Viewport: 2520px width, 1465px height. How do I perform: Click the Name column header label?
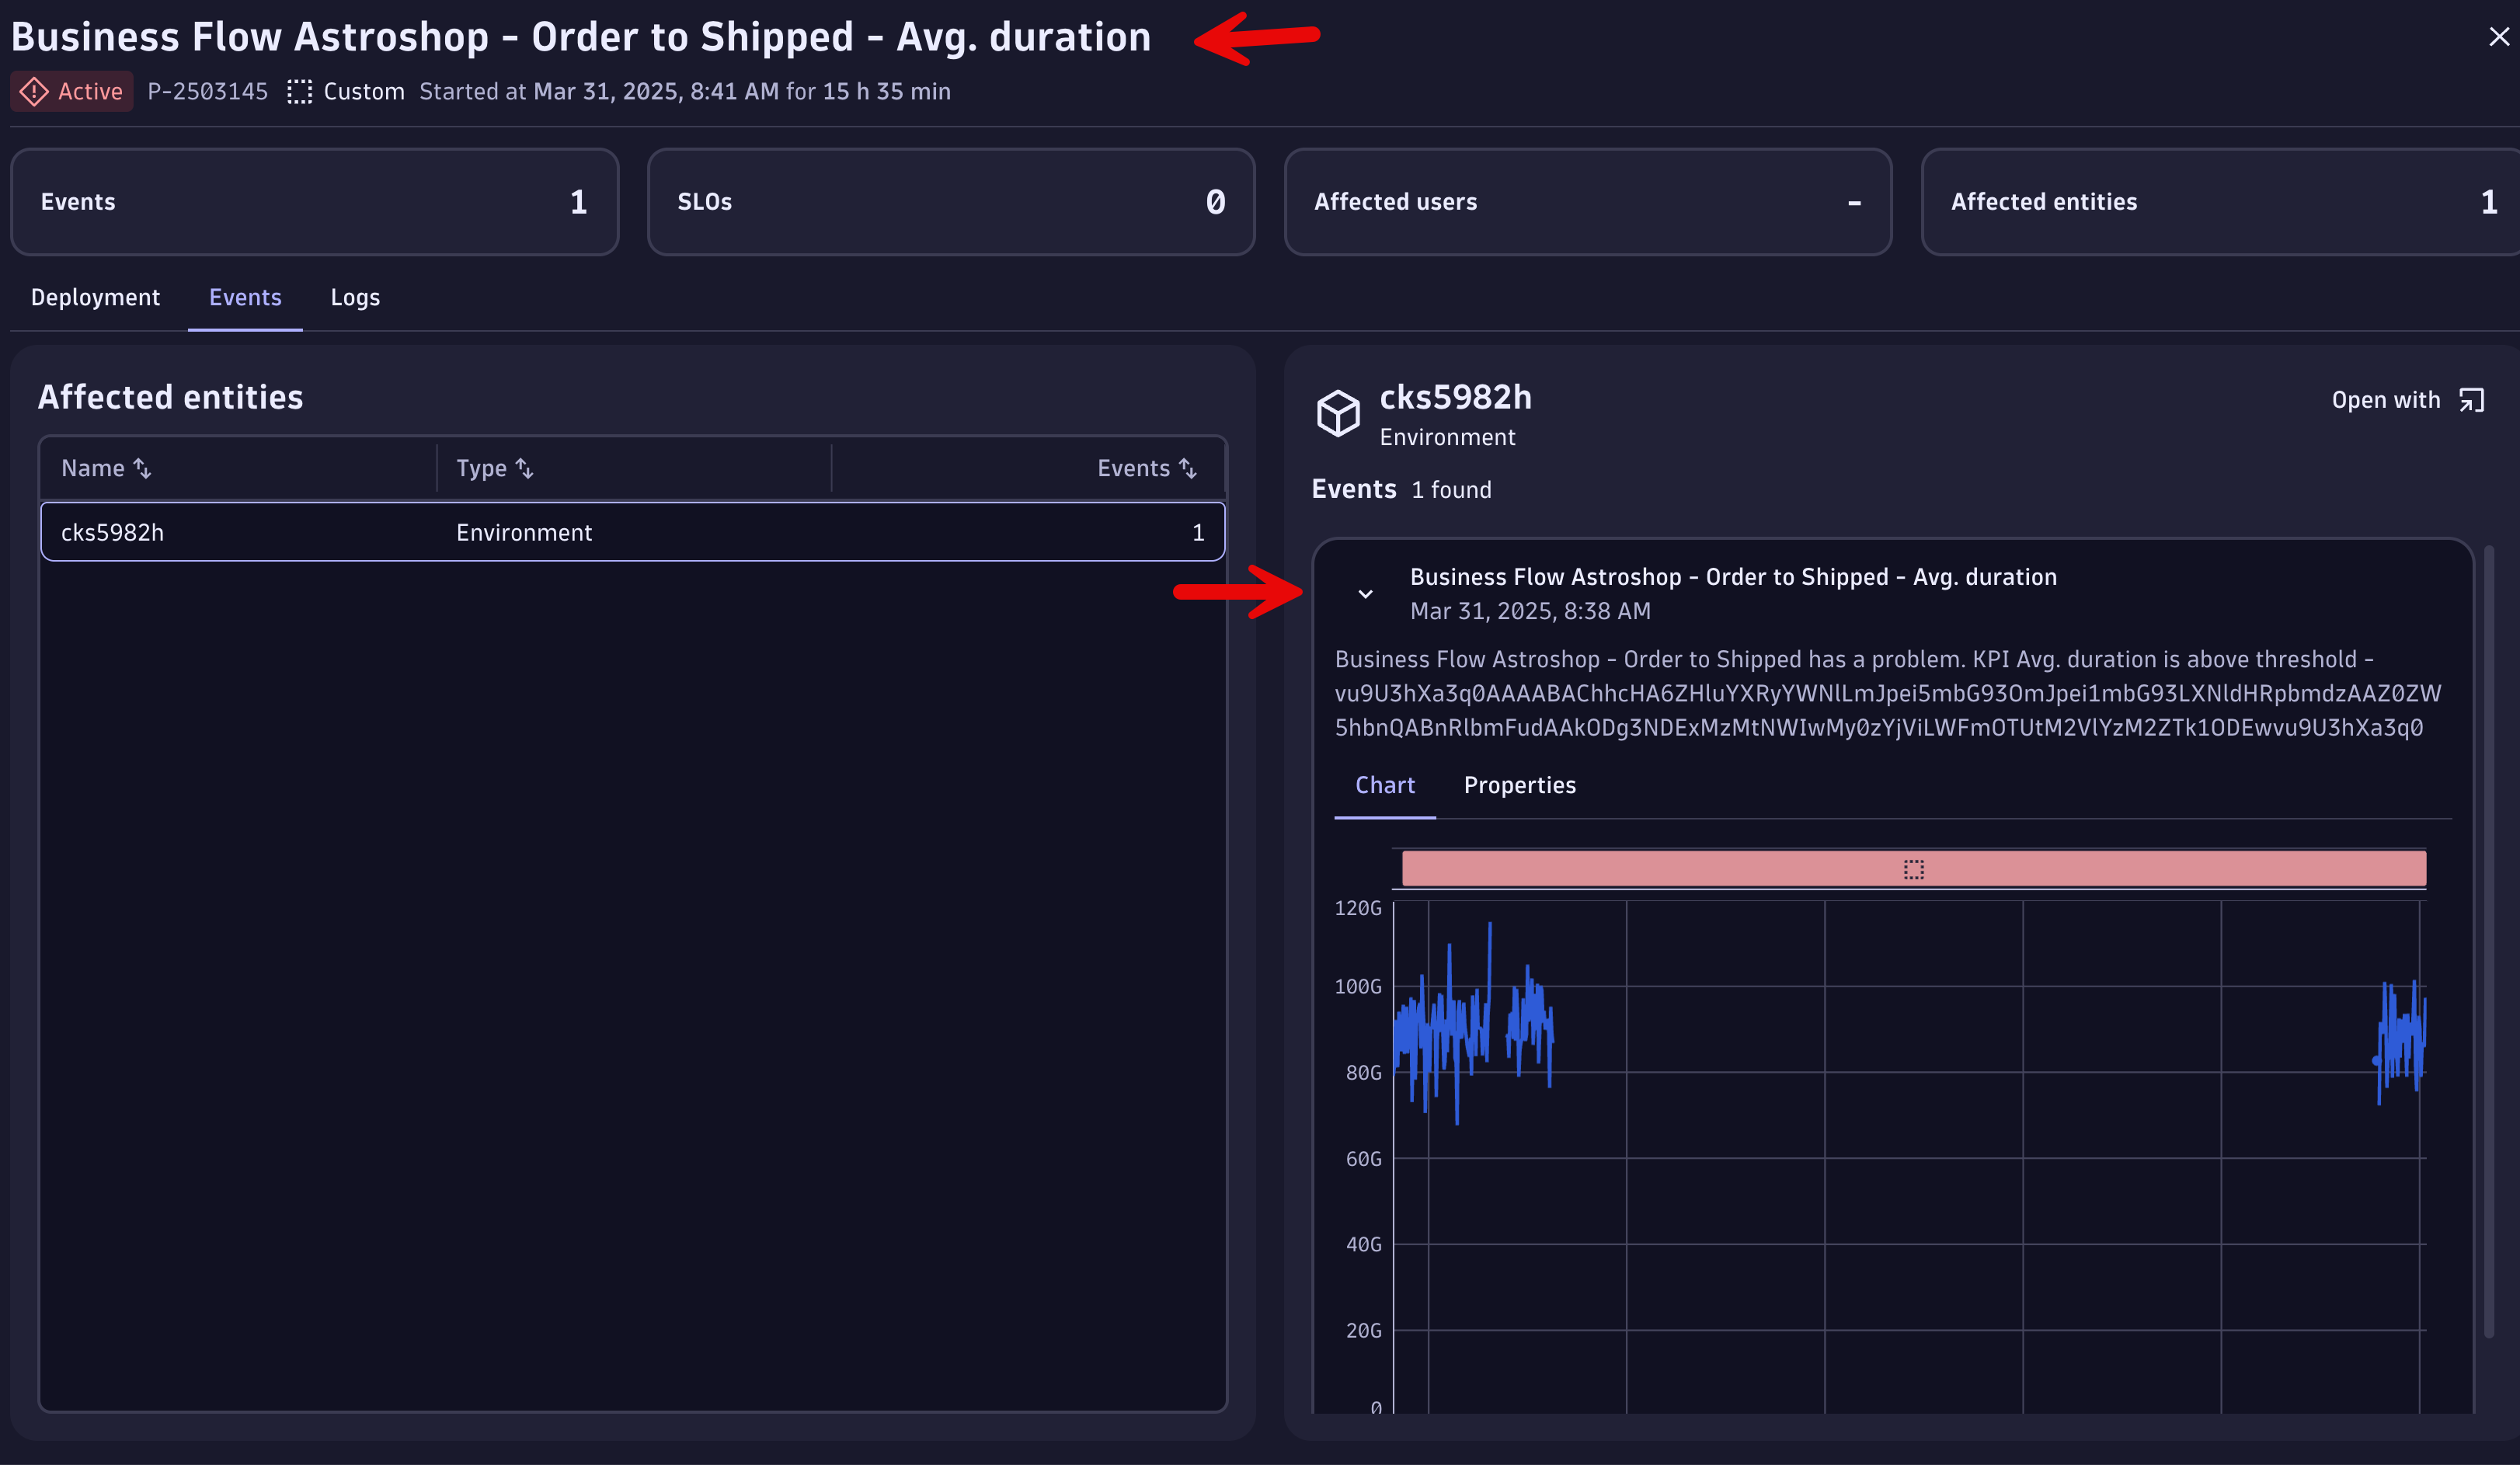(93, 468)
